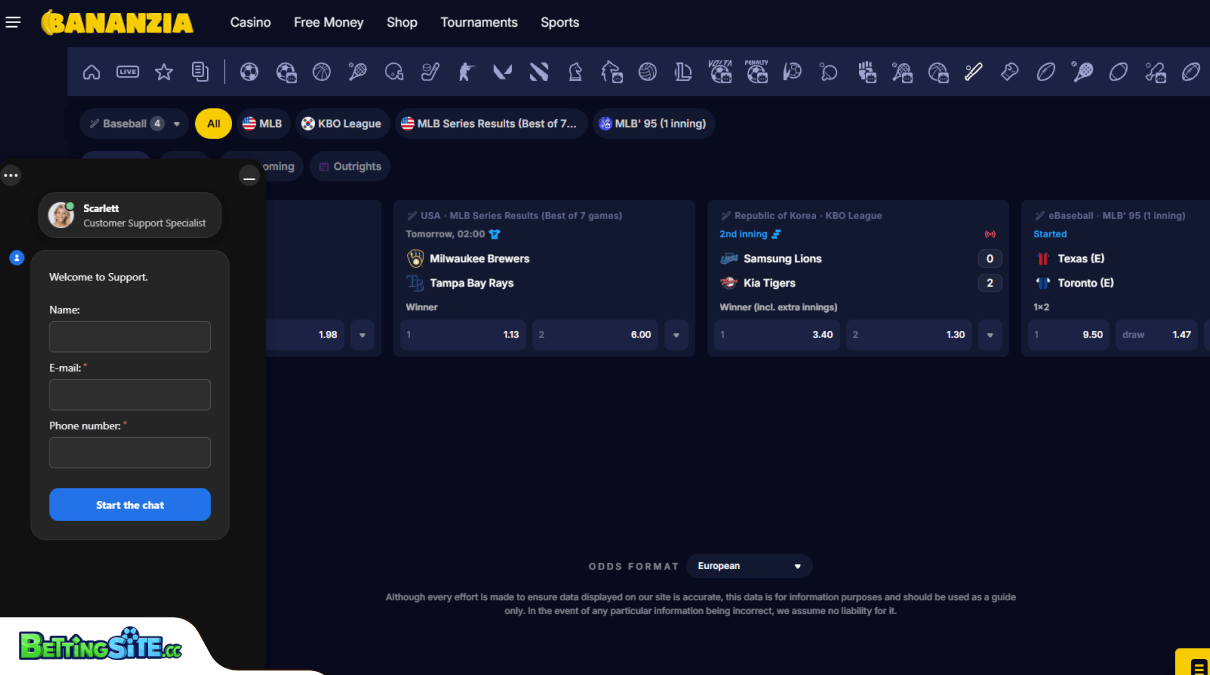Open the Free Money menu
This screenshot has height=675, width=1210.
pos(329,22)
